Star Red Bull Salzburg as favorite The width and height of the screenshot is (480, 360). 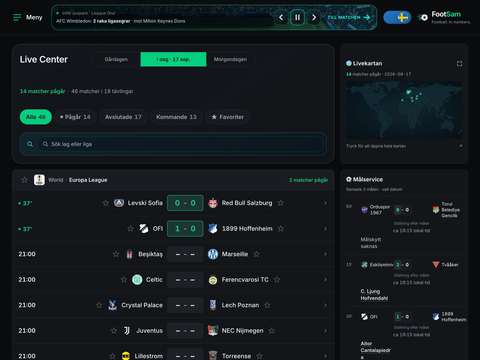coord(281,203)
